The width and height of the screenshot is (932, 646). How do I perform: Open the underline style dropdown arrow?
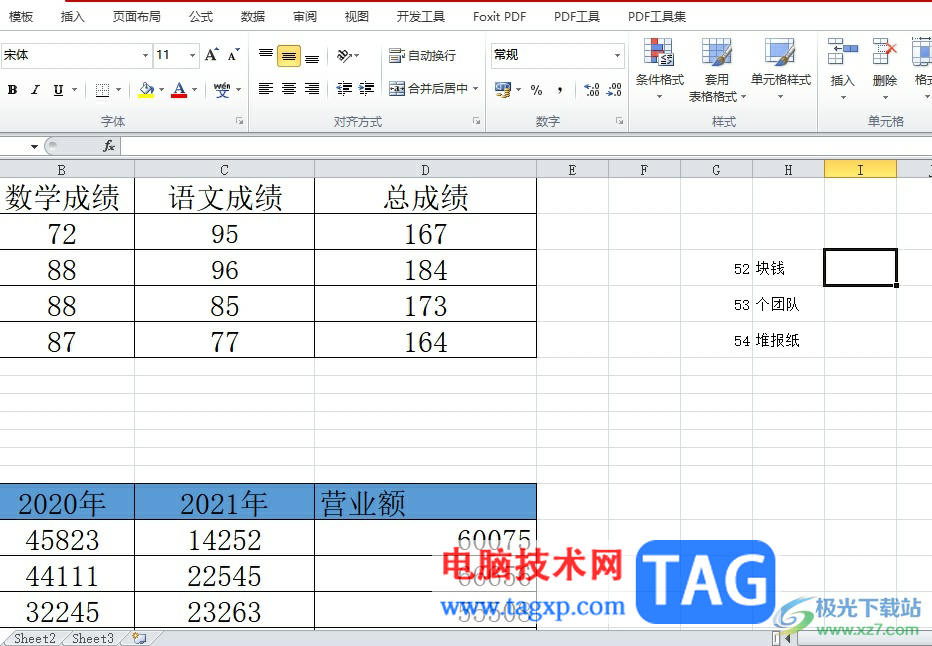75,90
